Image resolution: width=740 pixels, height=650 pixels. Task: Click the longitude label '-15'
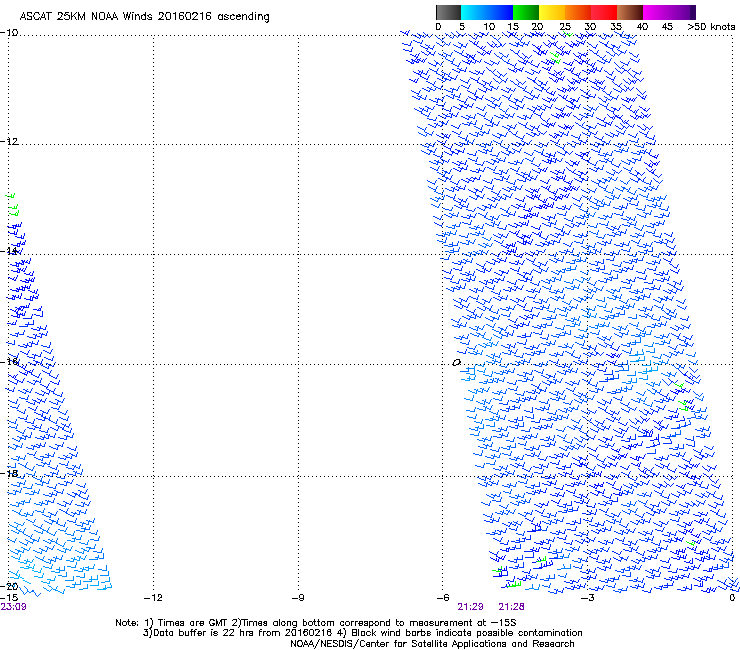[9, 598]
